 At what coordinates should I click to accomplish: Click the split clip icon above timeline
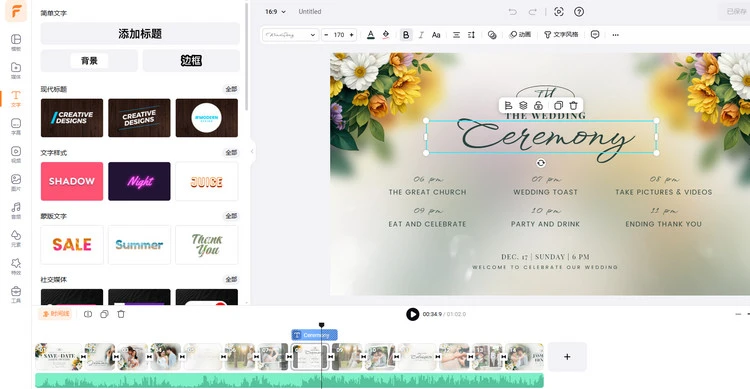tap(88, 314)
